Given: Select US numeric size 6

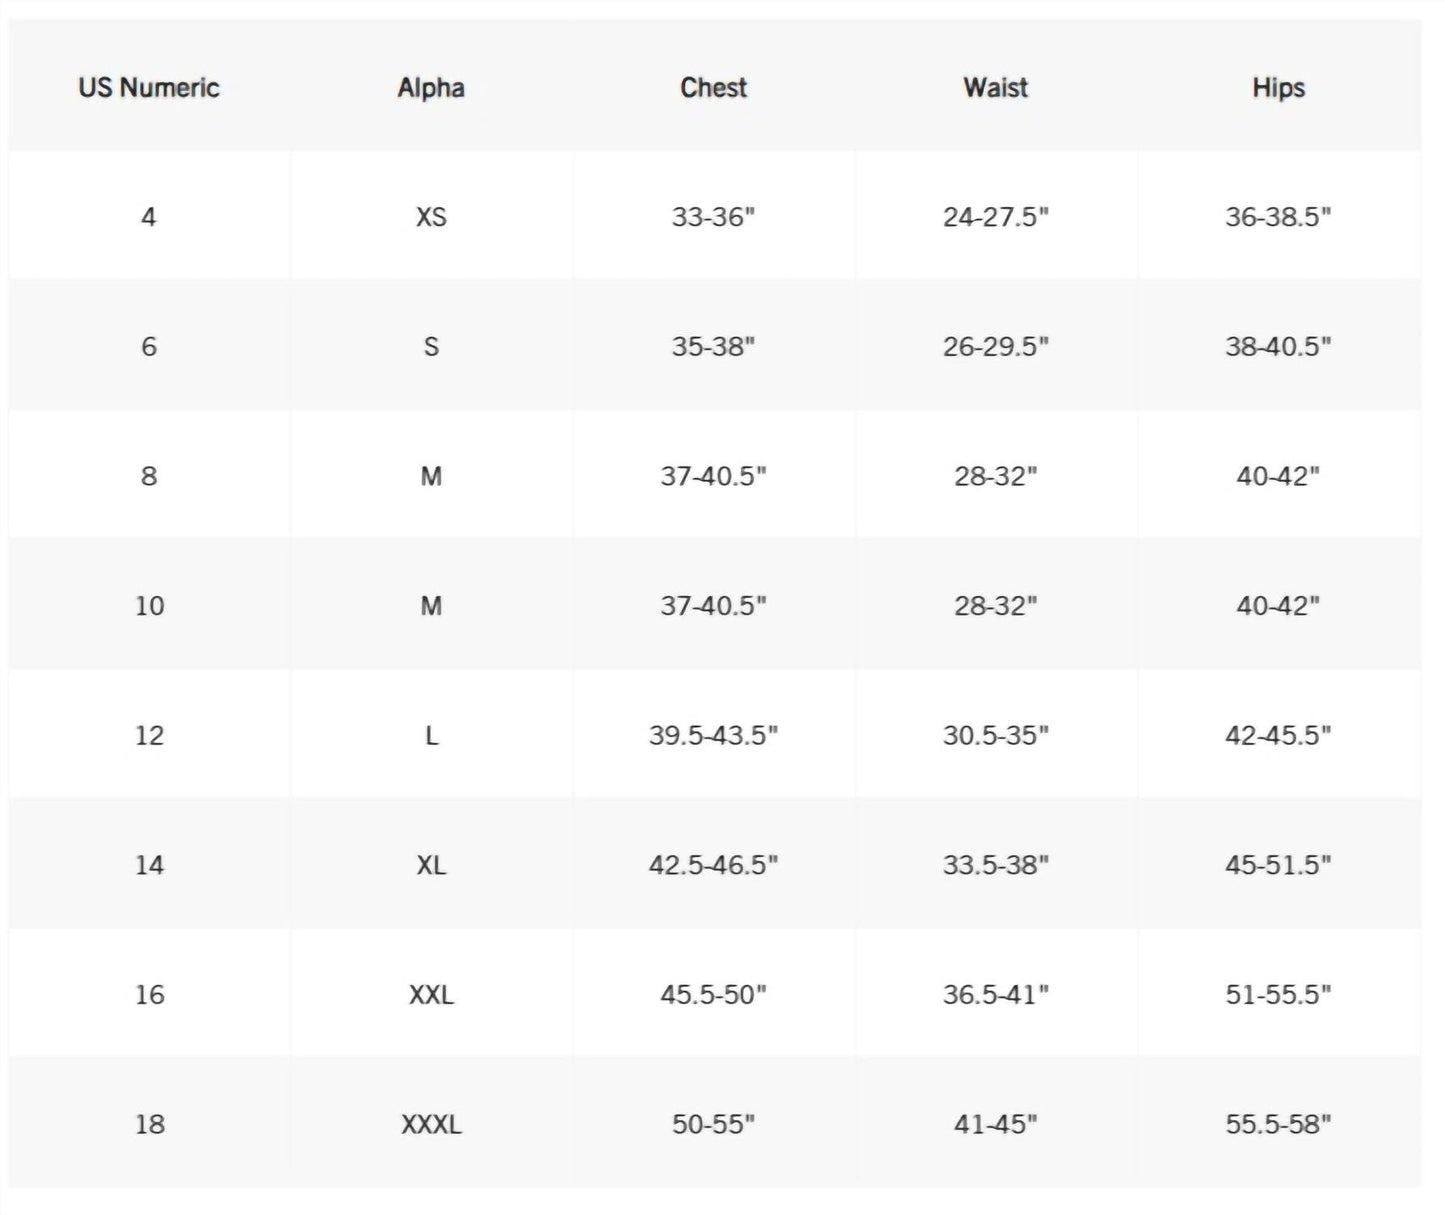Looking at the screenshot, I should pyautogui.click(x=149, y=347).
